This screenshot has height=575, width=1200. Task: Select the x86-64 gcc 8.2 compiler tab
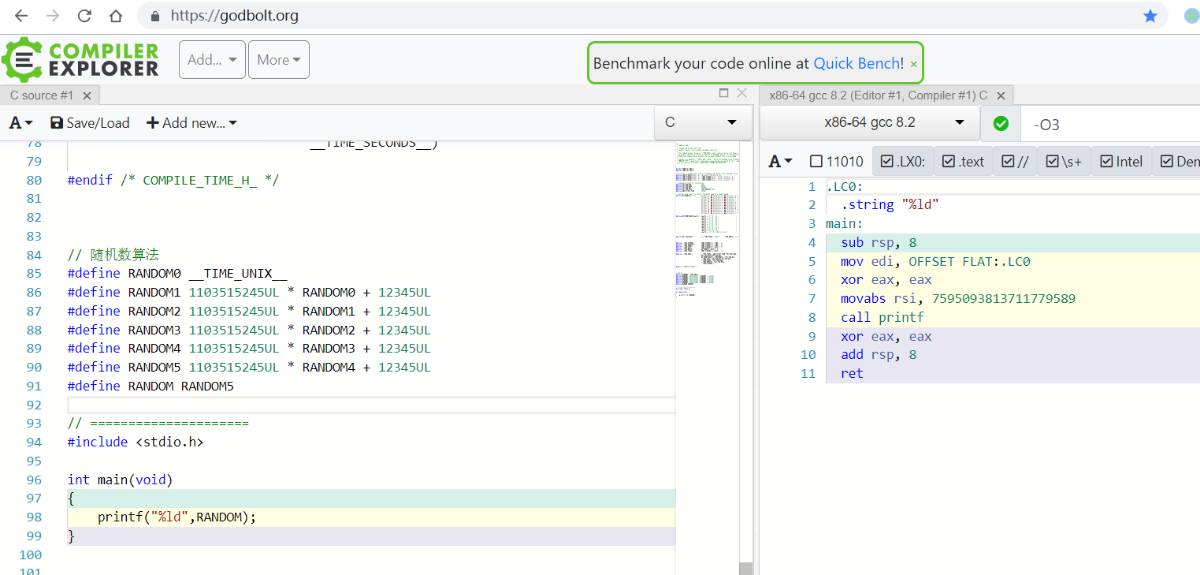click(x=878, y=95)
